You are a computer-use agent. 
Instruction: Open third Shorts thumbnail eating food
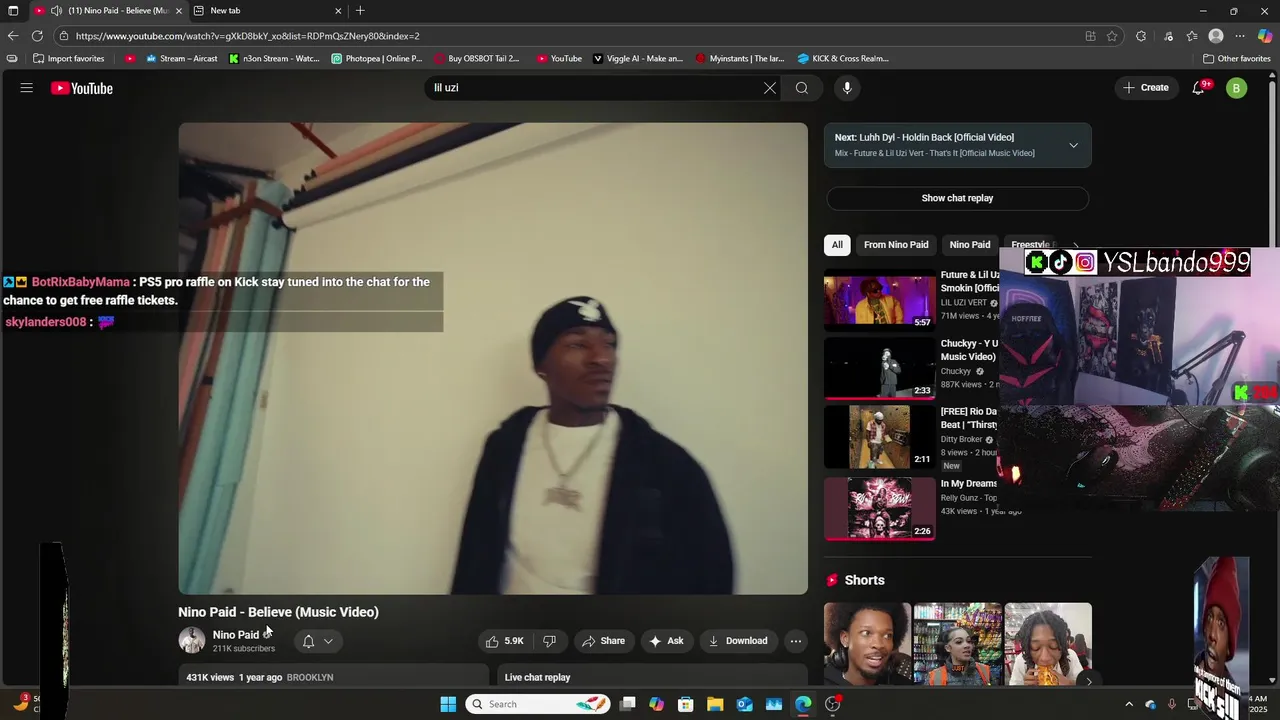(x=1048, y=643)
